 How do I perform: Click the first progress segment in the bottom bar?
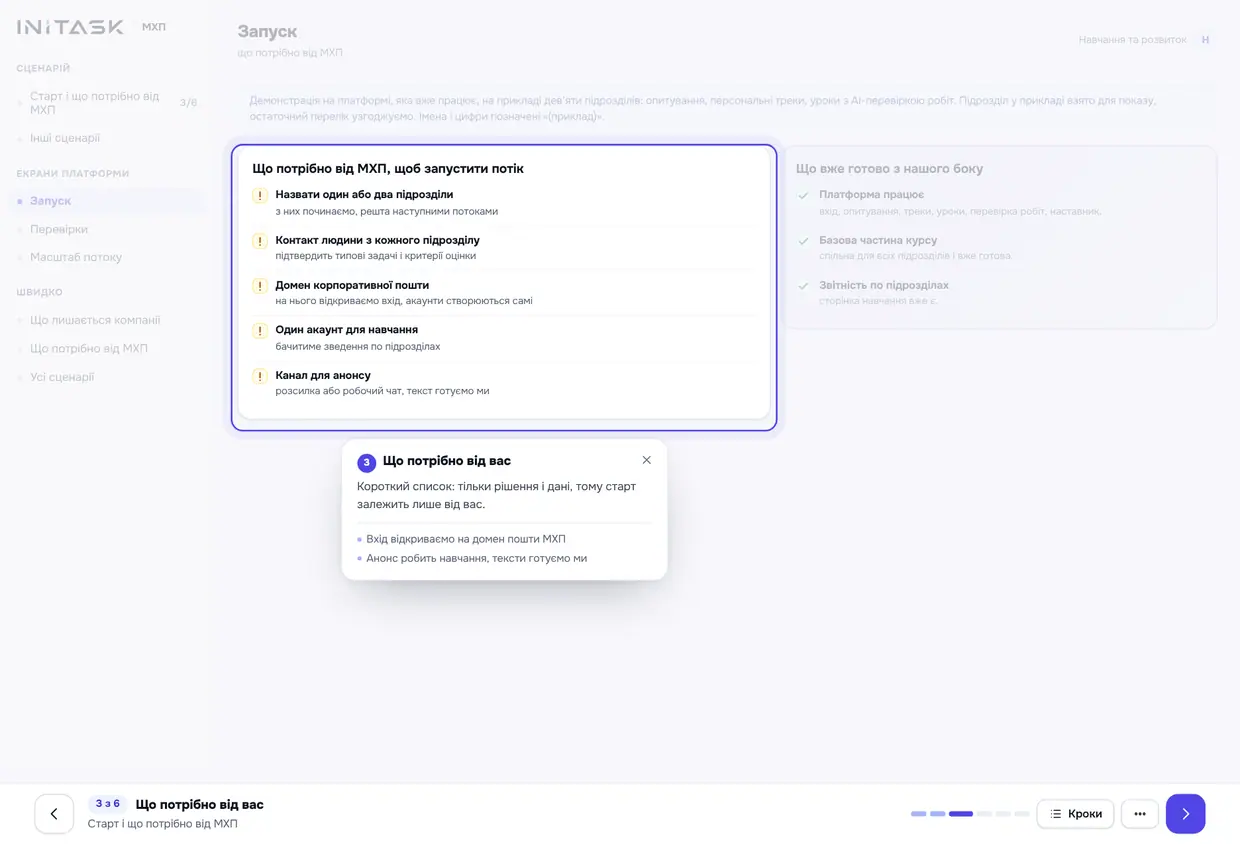point(919,814)
